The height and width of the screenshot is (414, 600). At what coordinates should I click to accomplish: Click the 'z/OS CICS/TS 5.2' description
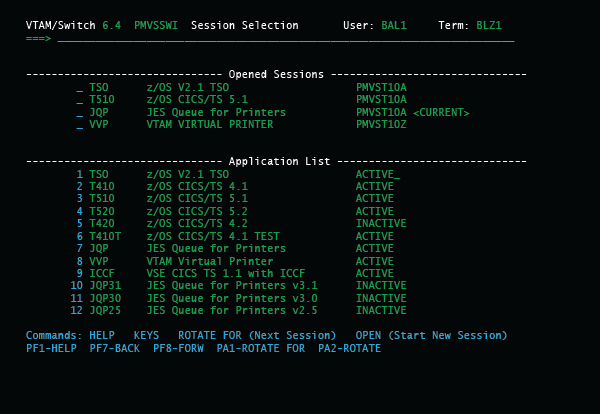click(x=197, y=212)
